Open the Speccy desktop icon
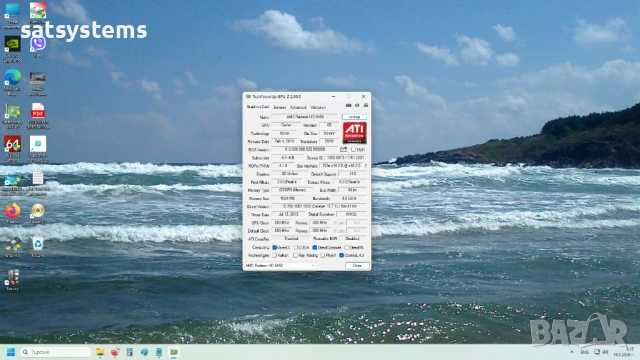The image size is (640, 360). pos(13,278)
